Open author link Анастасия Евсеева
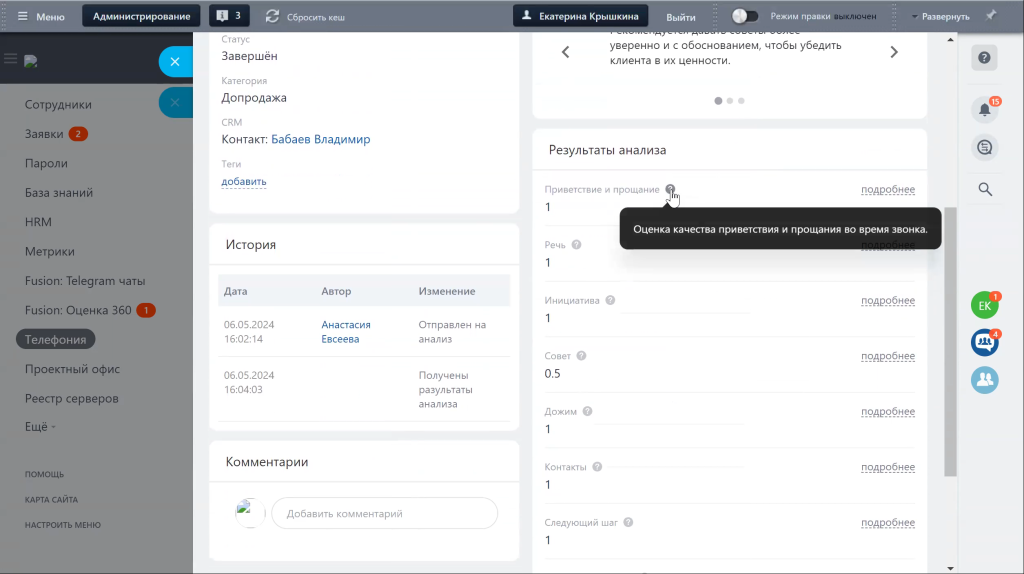Image resolution: width=1024 pixels, height=574 pixels. click(345, 332)
